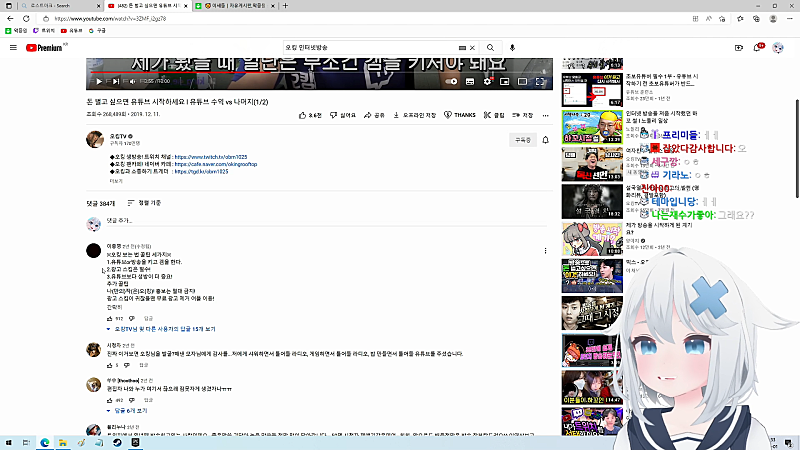The image size is (800, 450).
Task: Open Microsoft Edge from the taskbar
Action: [x=44, y=443]
